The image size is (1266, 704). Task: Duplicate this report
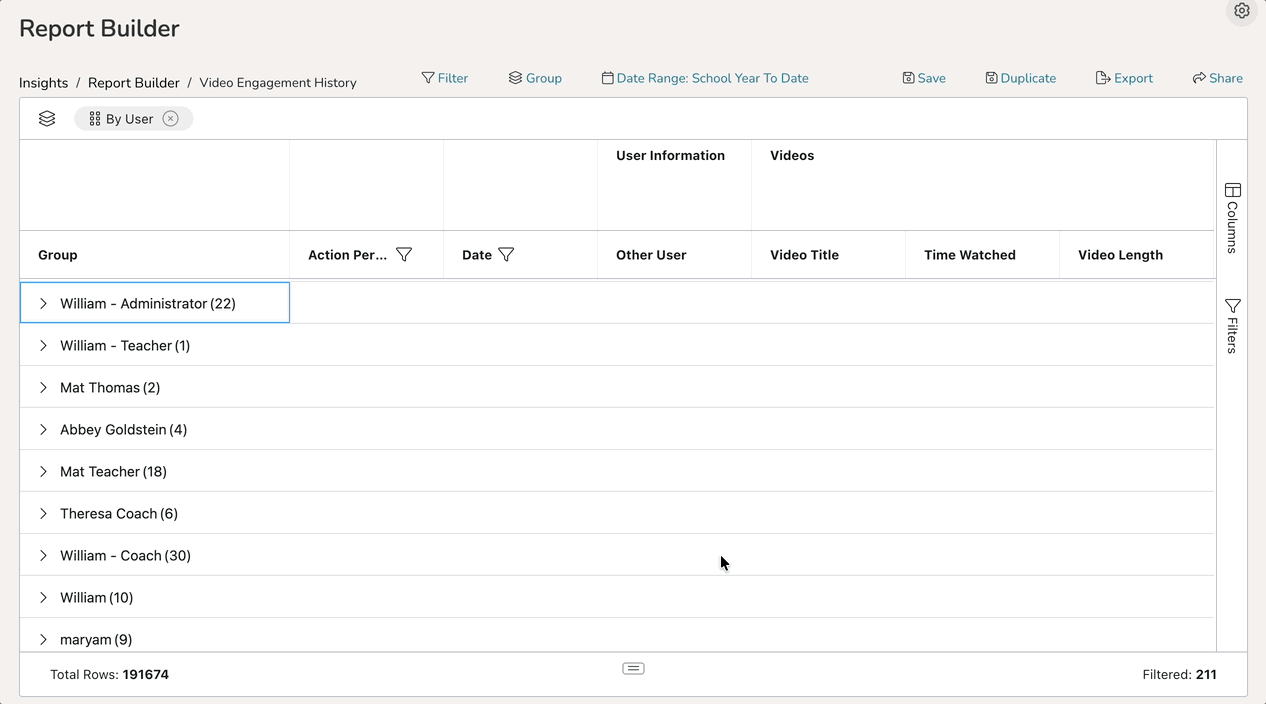pyautogui.click(x=1020, y=78)
